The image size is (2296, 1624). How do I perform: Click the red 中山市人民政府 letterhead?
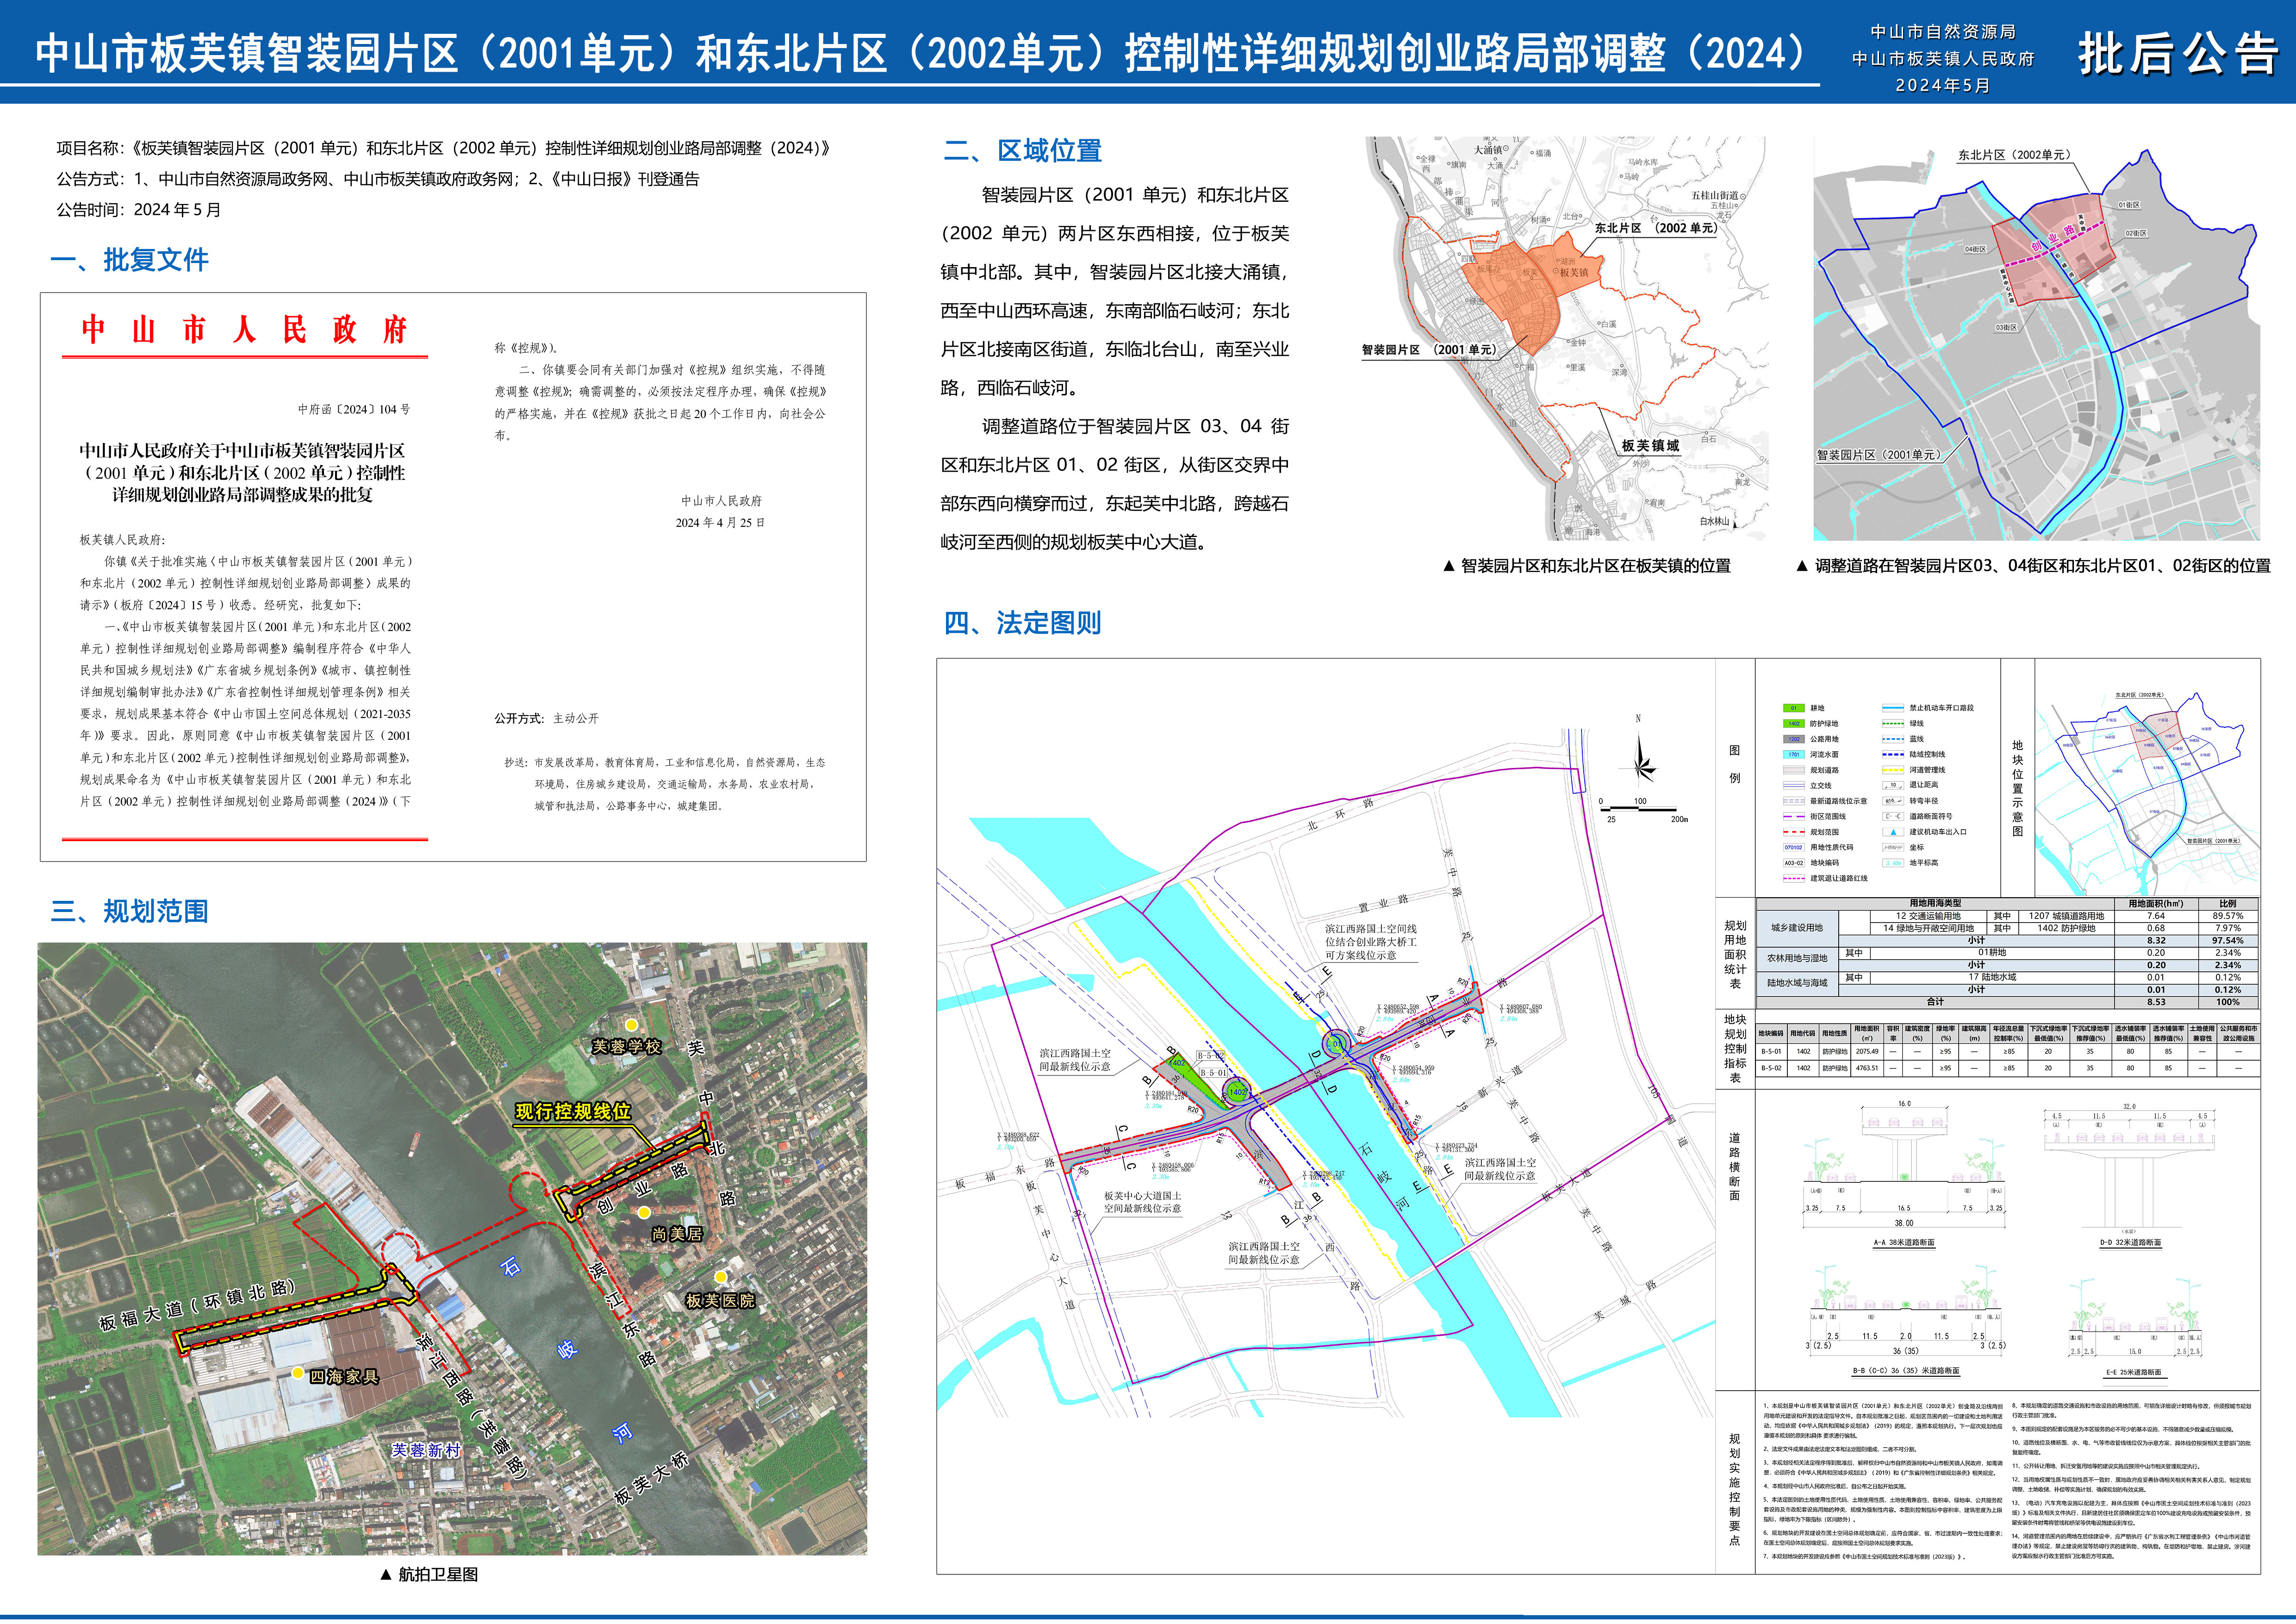[244, 329]
